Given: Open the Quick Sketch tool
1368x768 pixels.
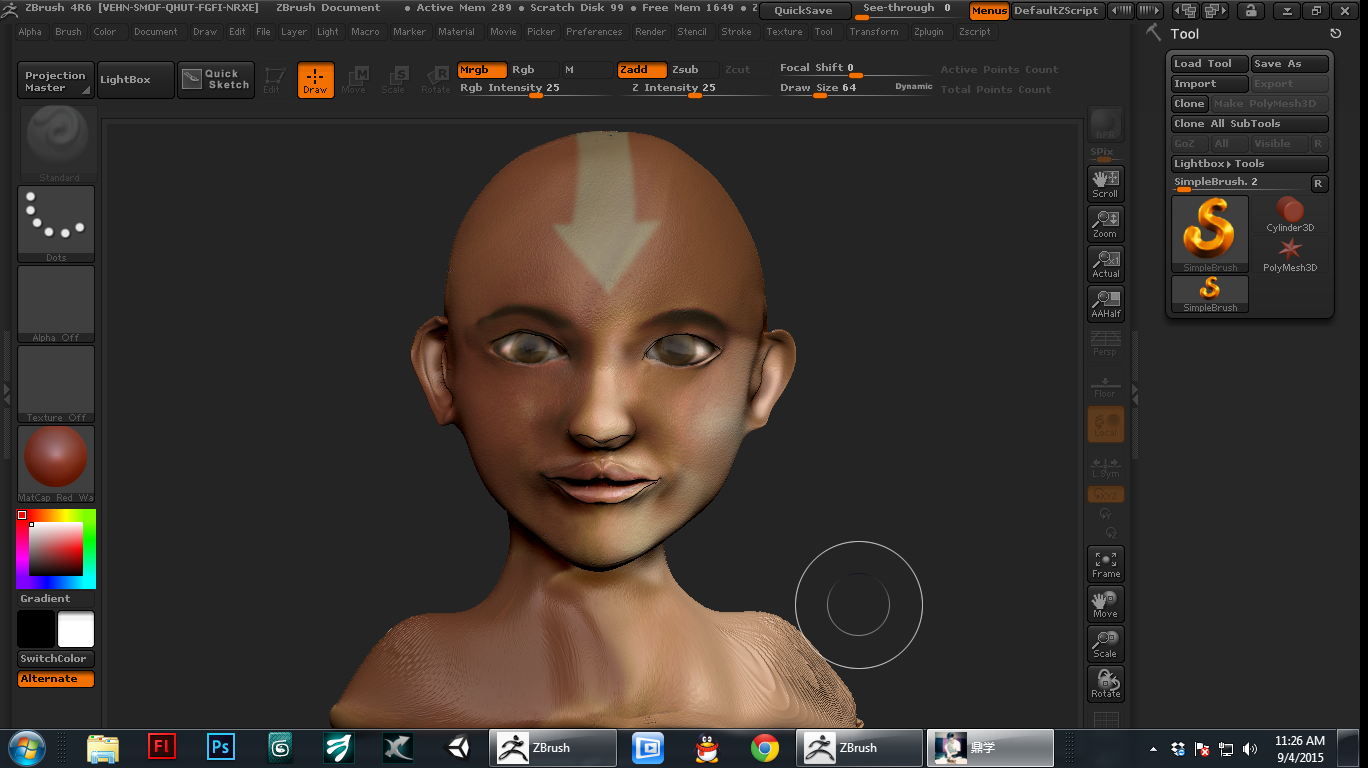Looking at the screenshot, I should pyautogui.click(x=216, y=80).
